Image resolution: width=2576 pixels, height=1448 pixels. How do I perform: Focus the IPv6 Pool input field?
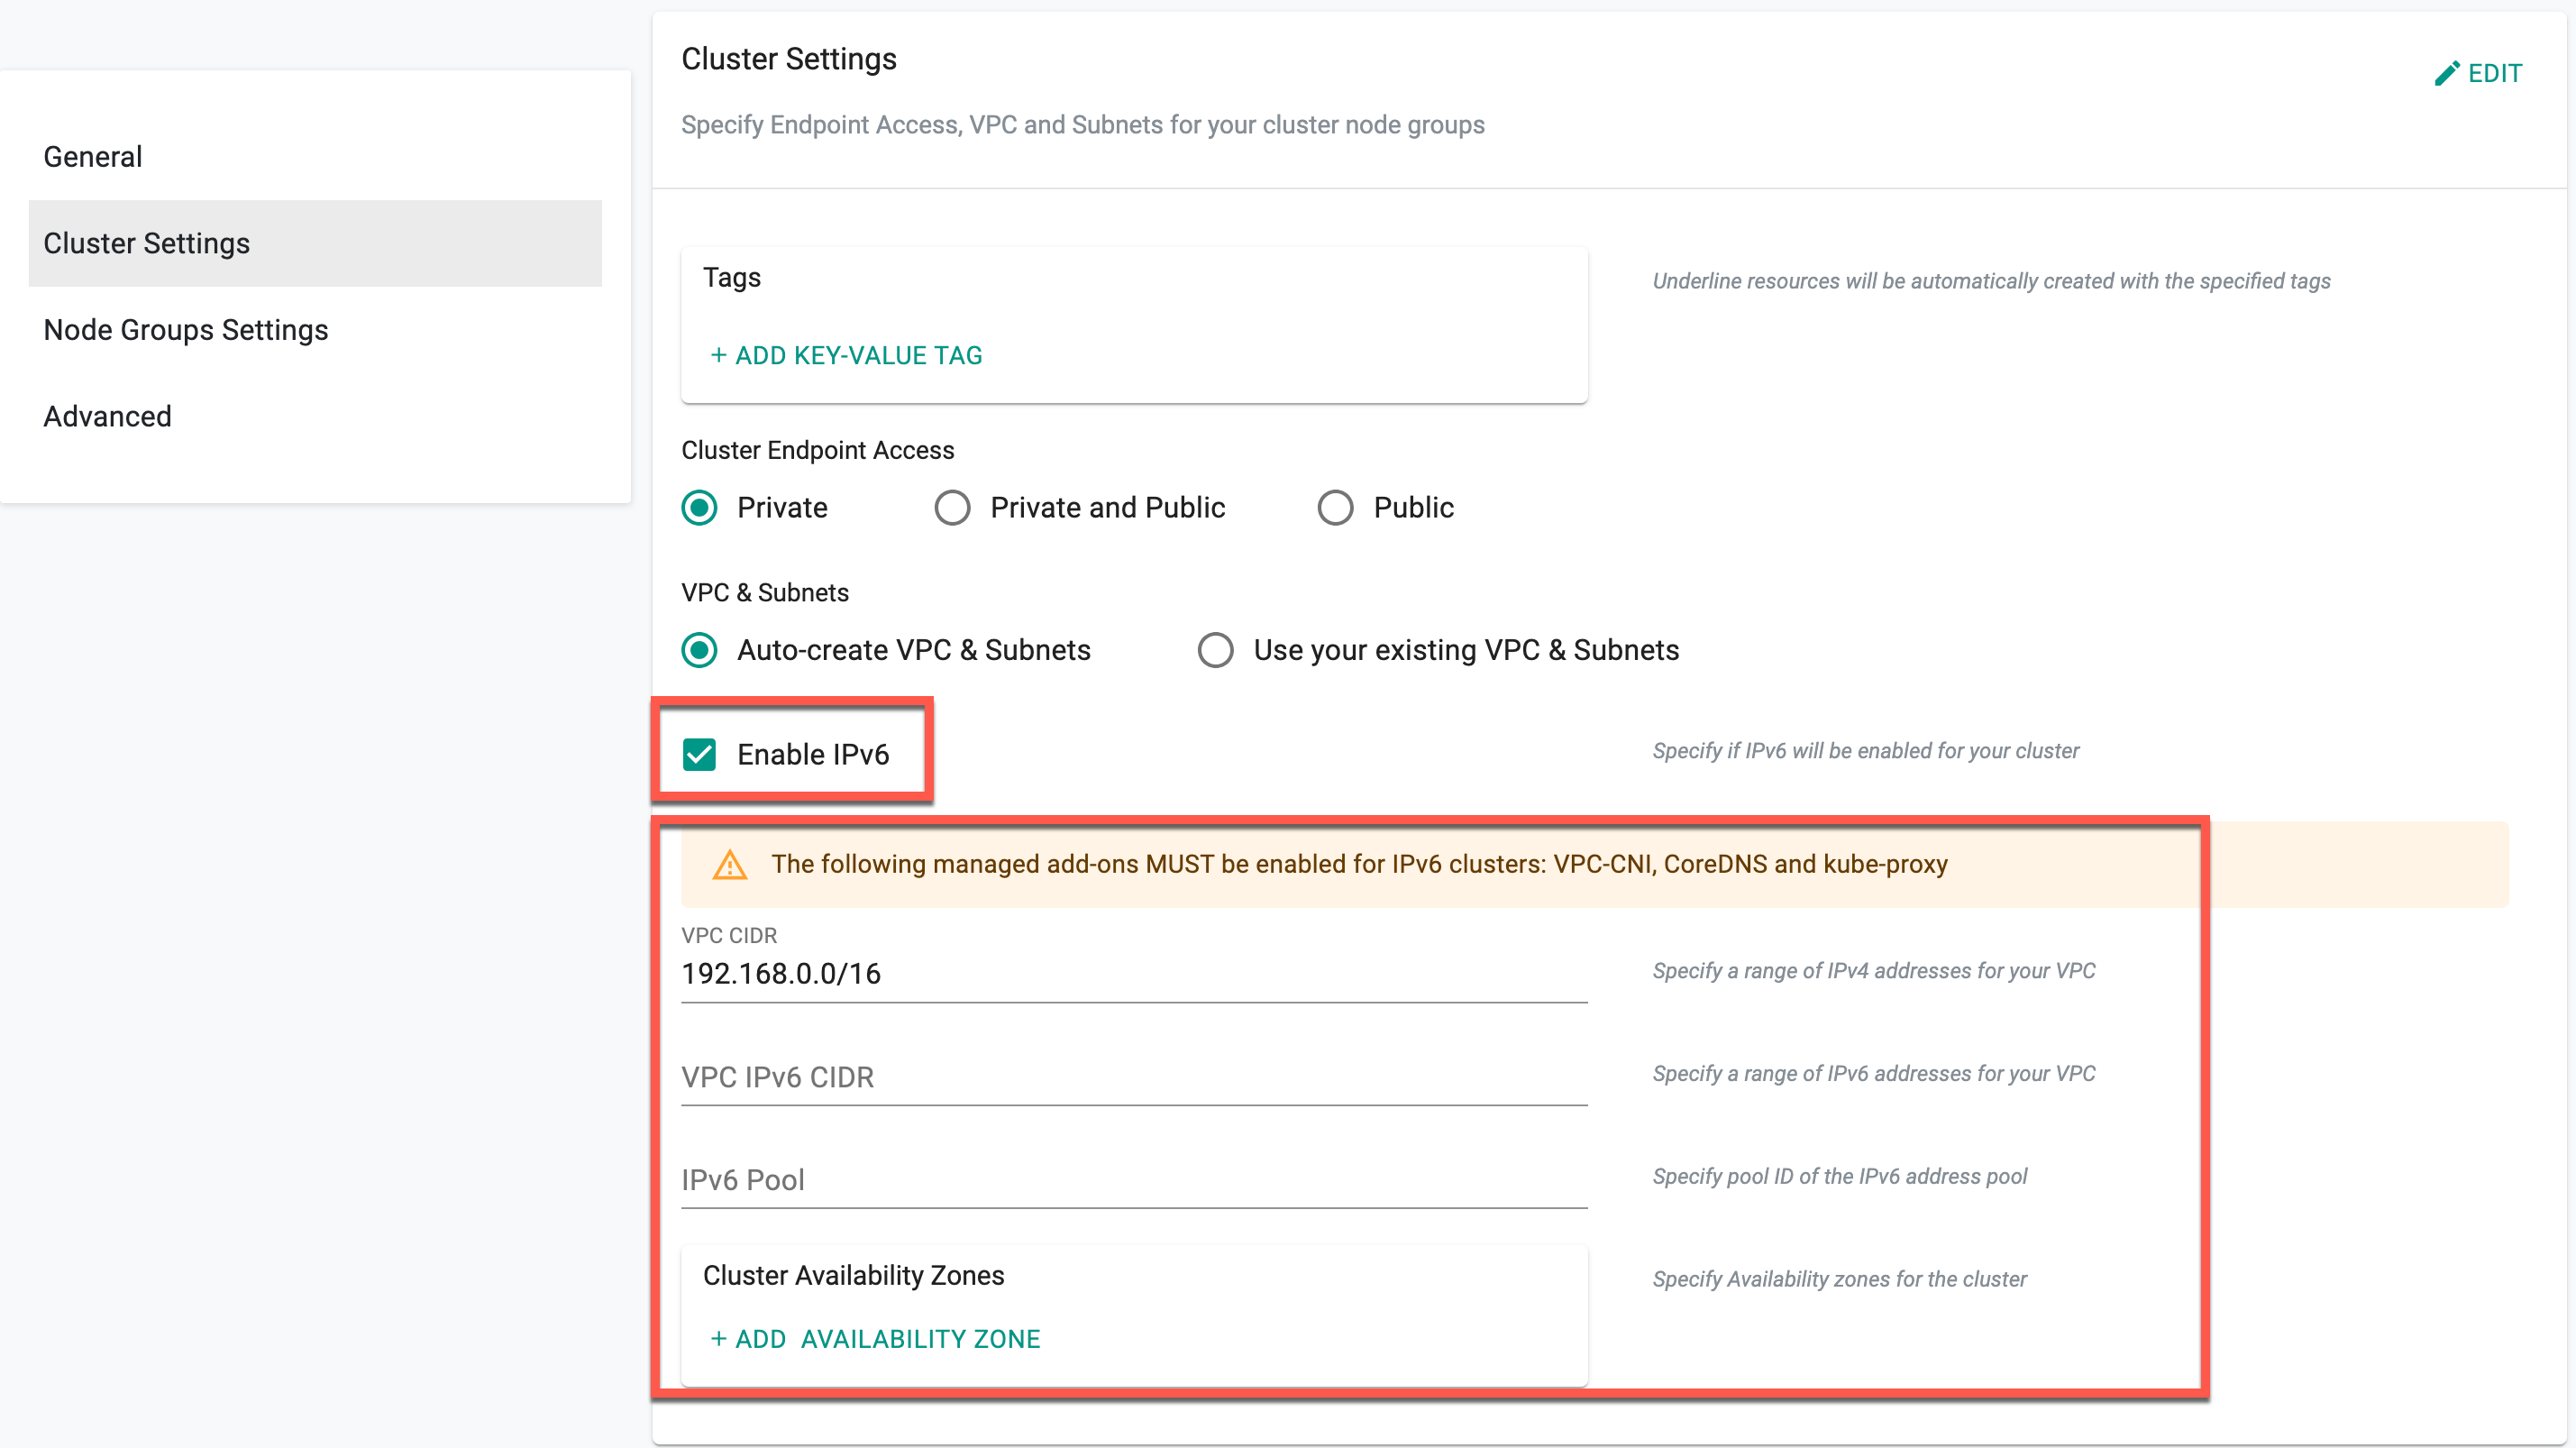coord(1134,1181)
